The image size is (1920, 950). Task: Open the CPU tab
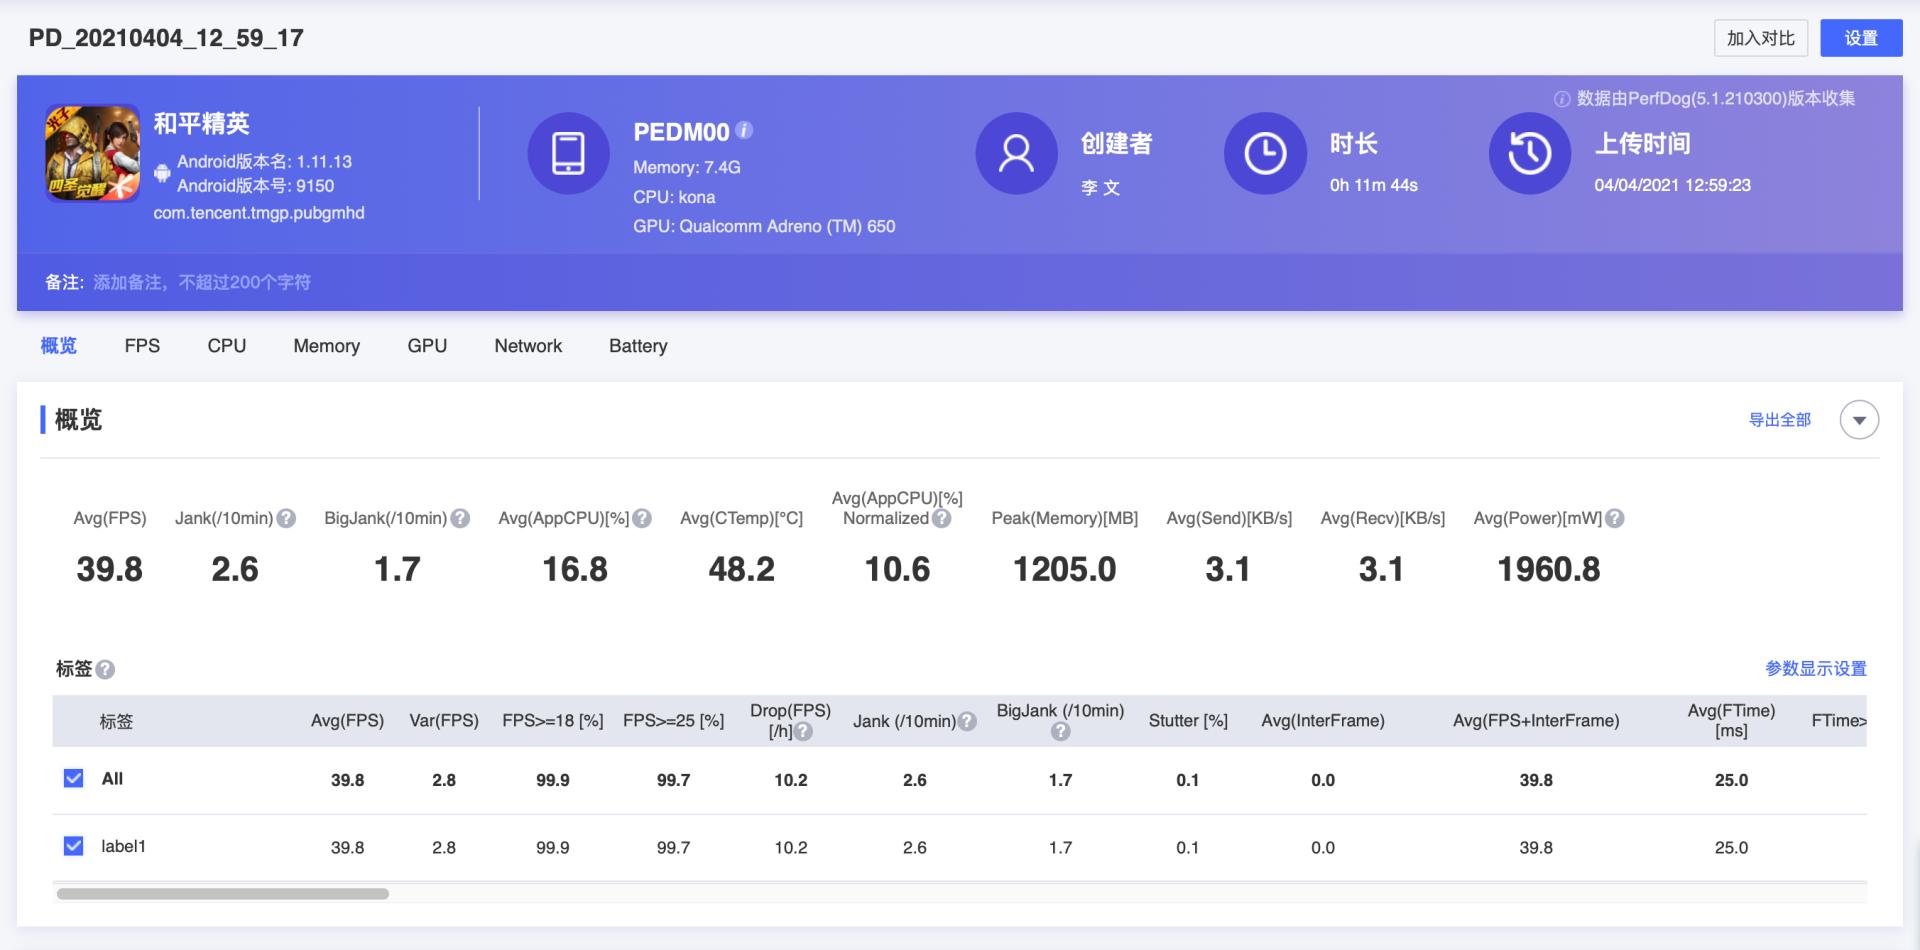[x=227, y=346]
